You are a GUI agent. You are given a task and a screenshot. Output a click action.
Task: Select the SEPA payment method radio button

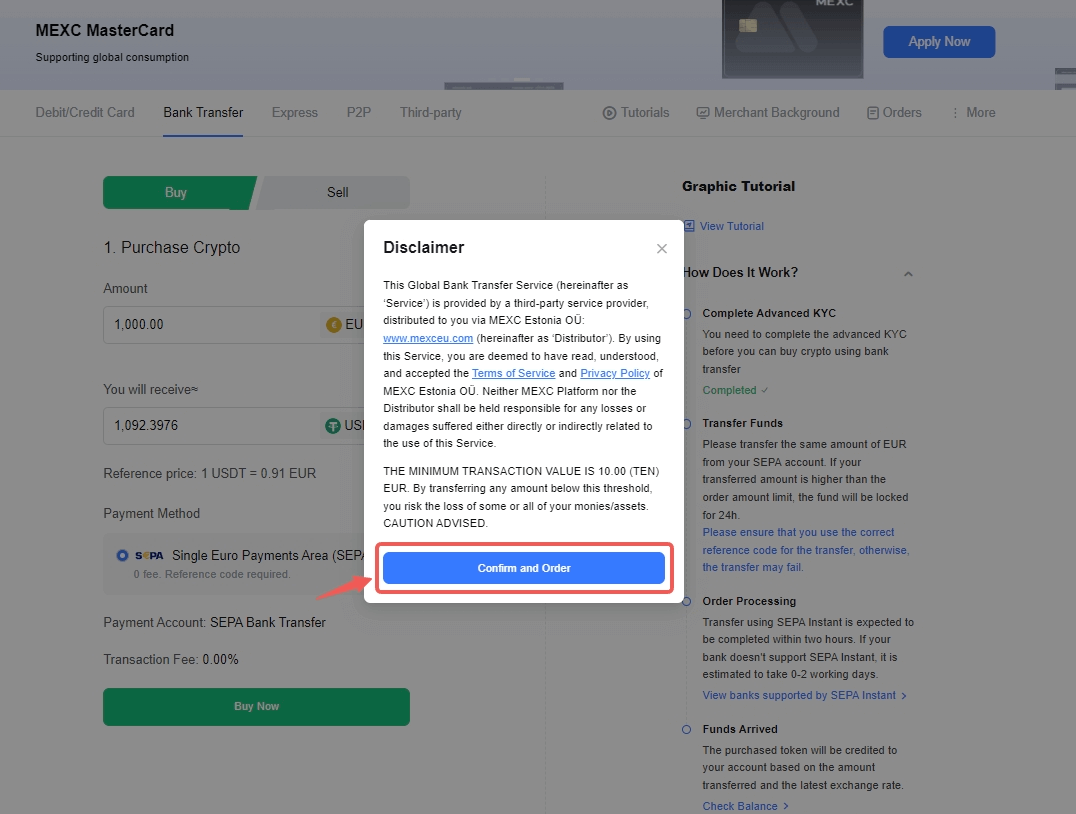coord(122,555)
